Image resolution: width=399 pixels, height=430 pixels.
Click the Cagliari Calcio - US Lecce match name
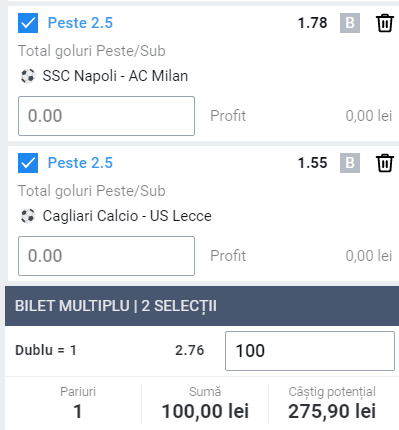[127, 216]
